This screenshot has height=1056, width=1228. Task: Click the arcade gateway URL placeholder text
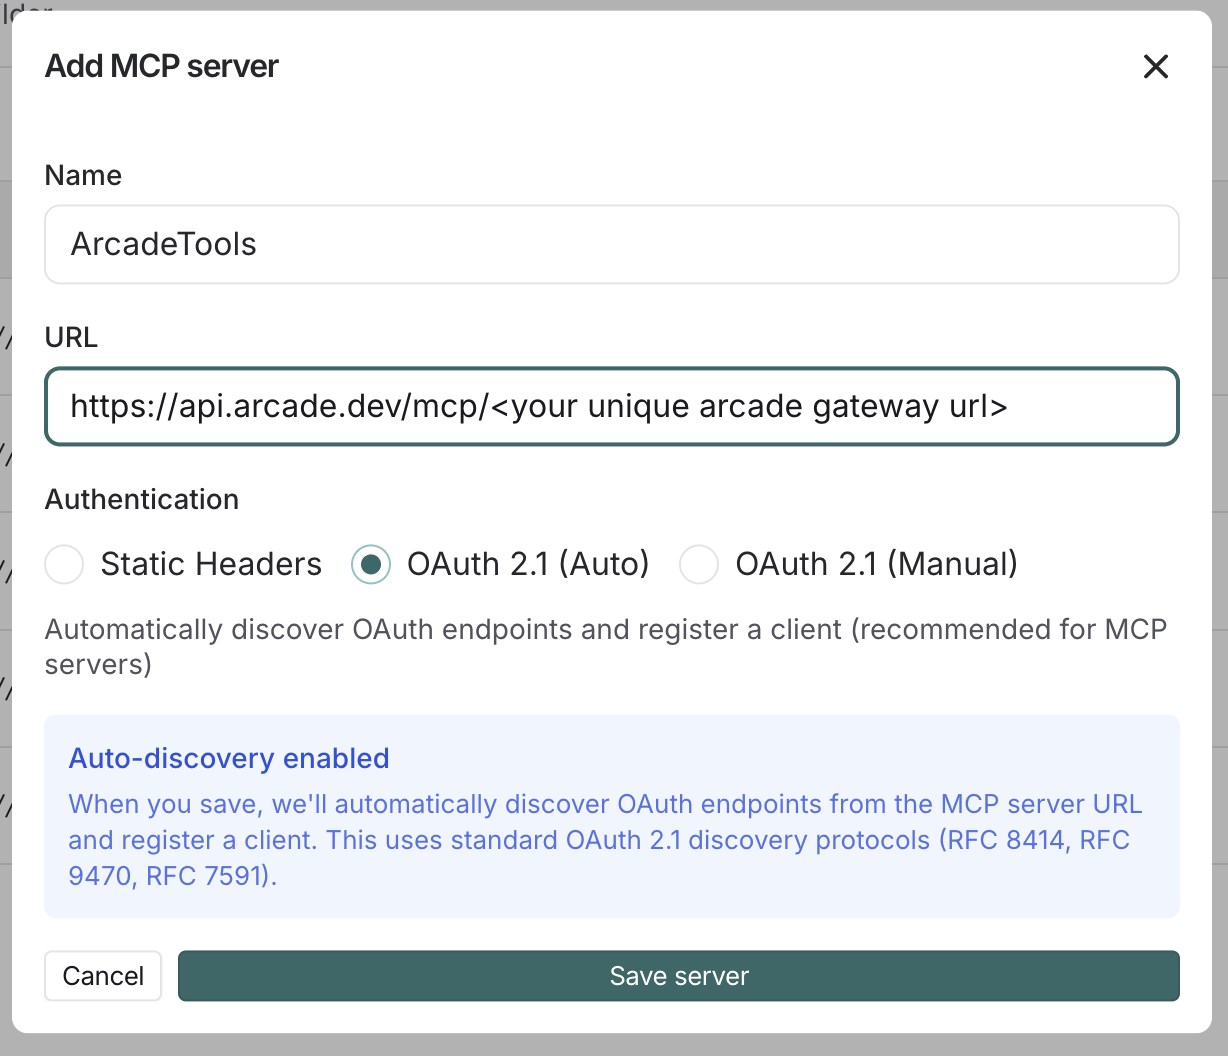click(540, 406)
